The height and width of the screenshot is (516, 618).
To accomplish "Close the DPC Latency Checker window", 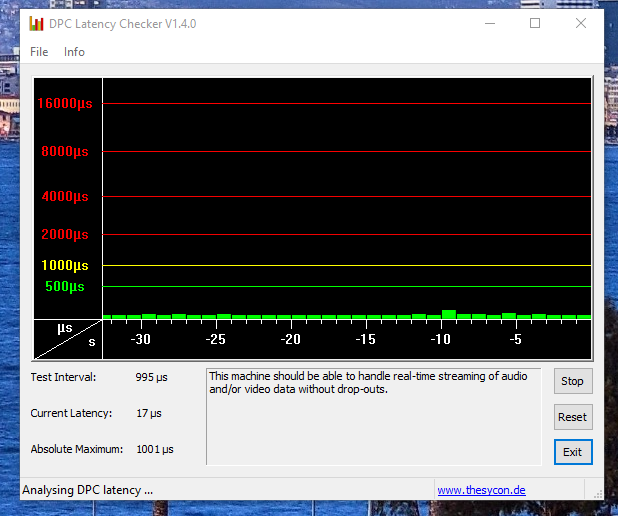I will pos(581,24).
